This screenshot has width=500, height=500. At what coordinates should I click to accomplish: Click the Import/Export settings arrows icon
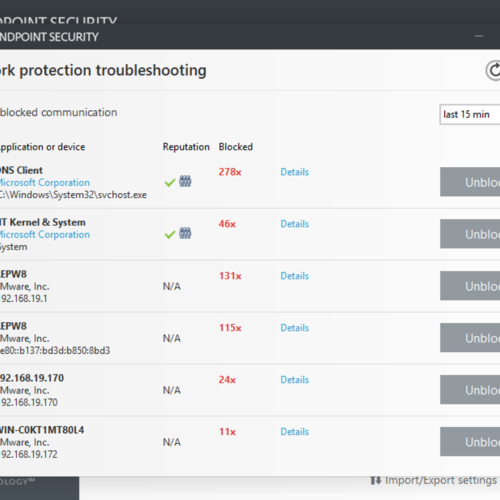[376, 480]
